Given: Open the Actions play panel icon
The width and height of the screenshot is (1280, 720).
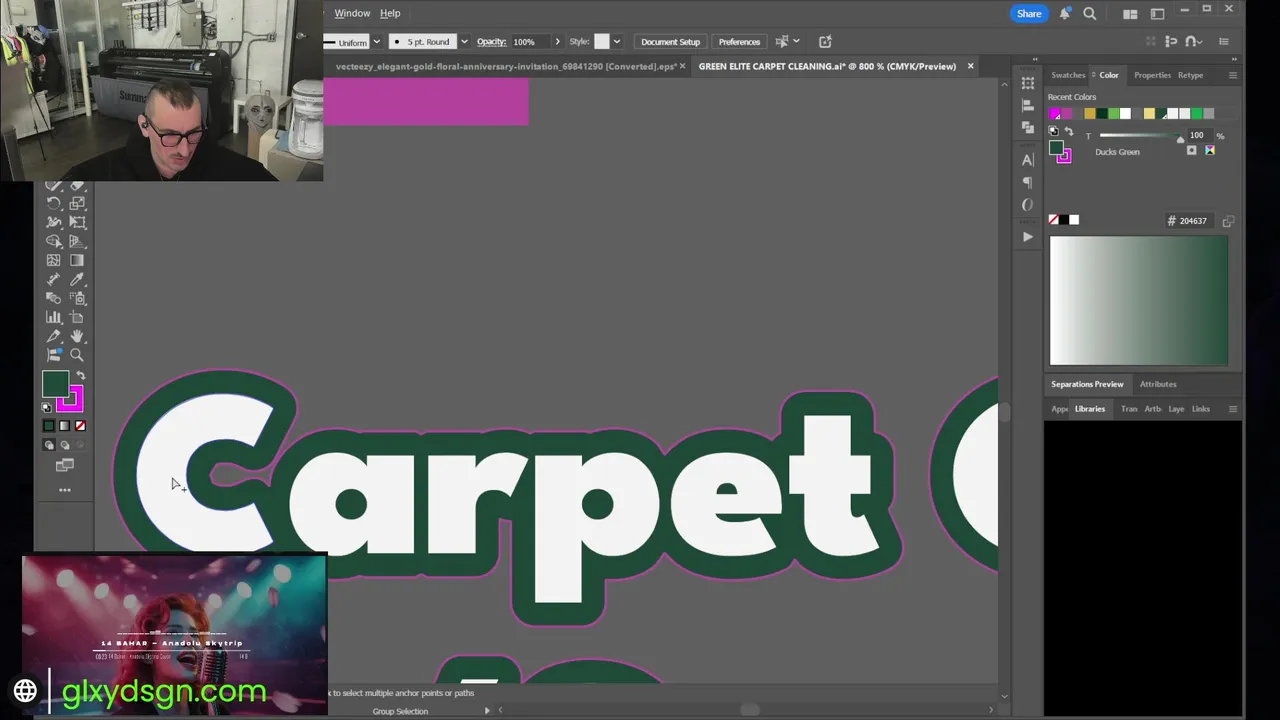Looking at the screenshot, I should pos(1027,237).
